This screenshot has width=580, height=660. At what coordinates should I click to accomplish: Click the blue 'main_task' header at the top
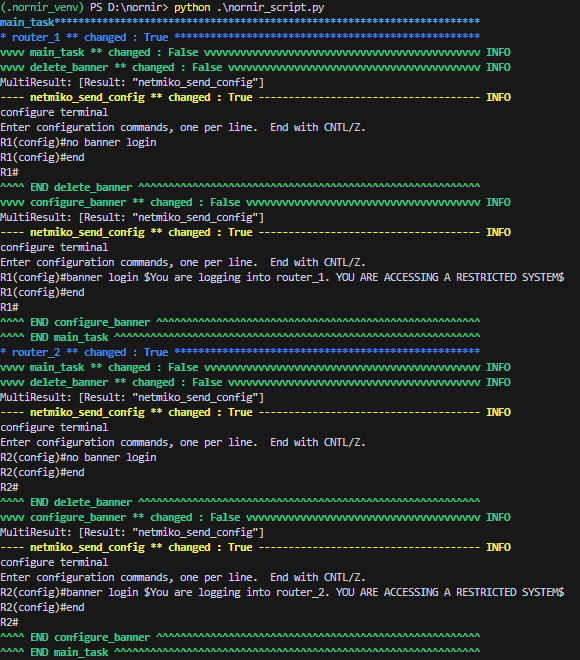tap(27, 22)
